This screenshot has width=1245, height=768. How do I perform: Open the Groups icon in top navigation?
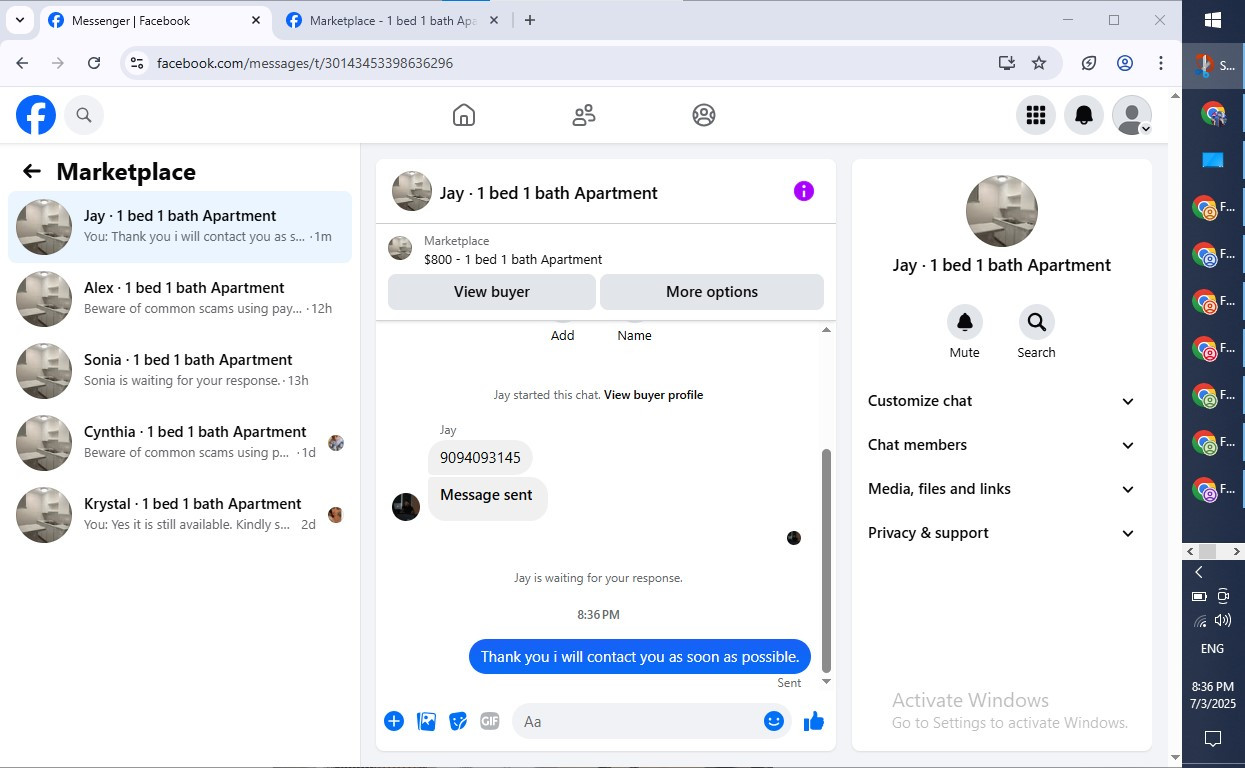[x=704, y=115]
